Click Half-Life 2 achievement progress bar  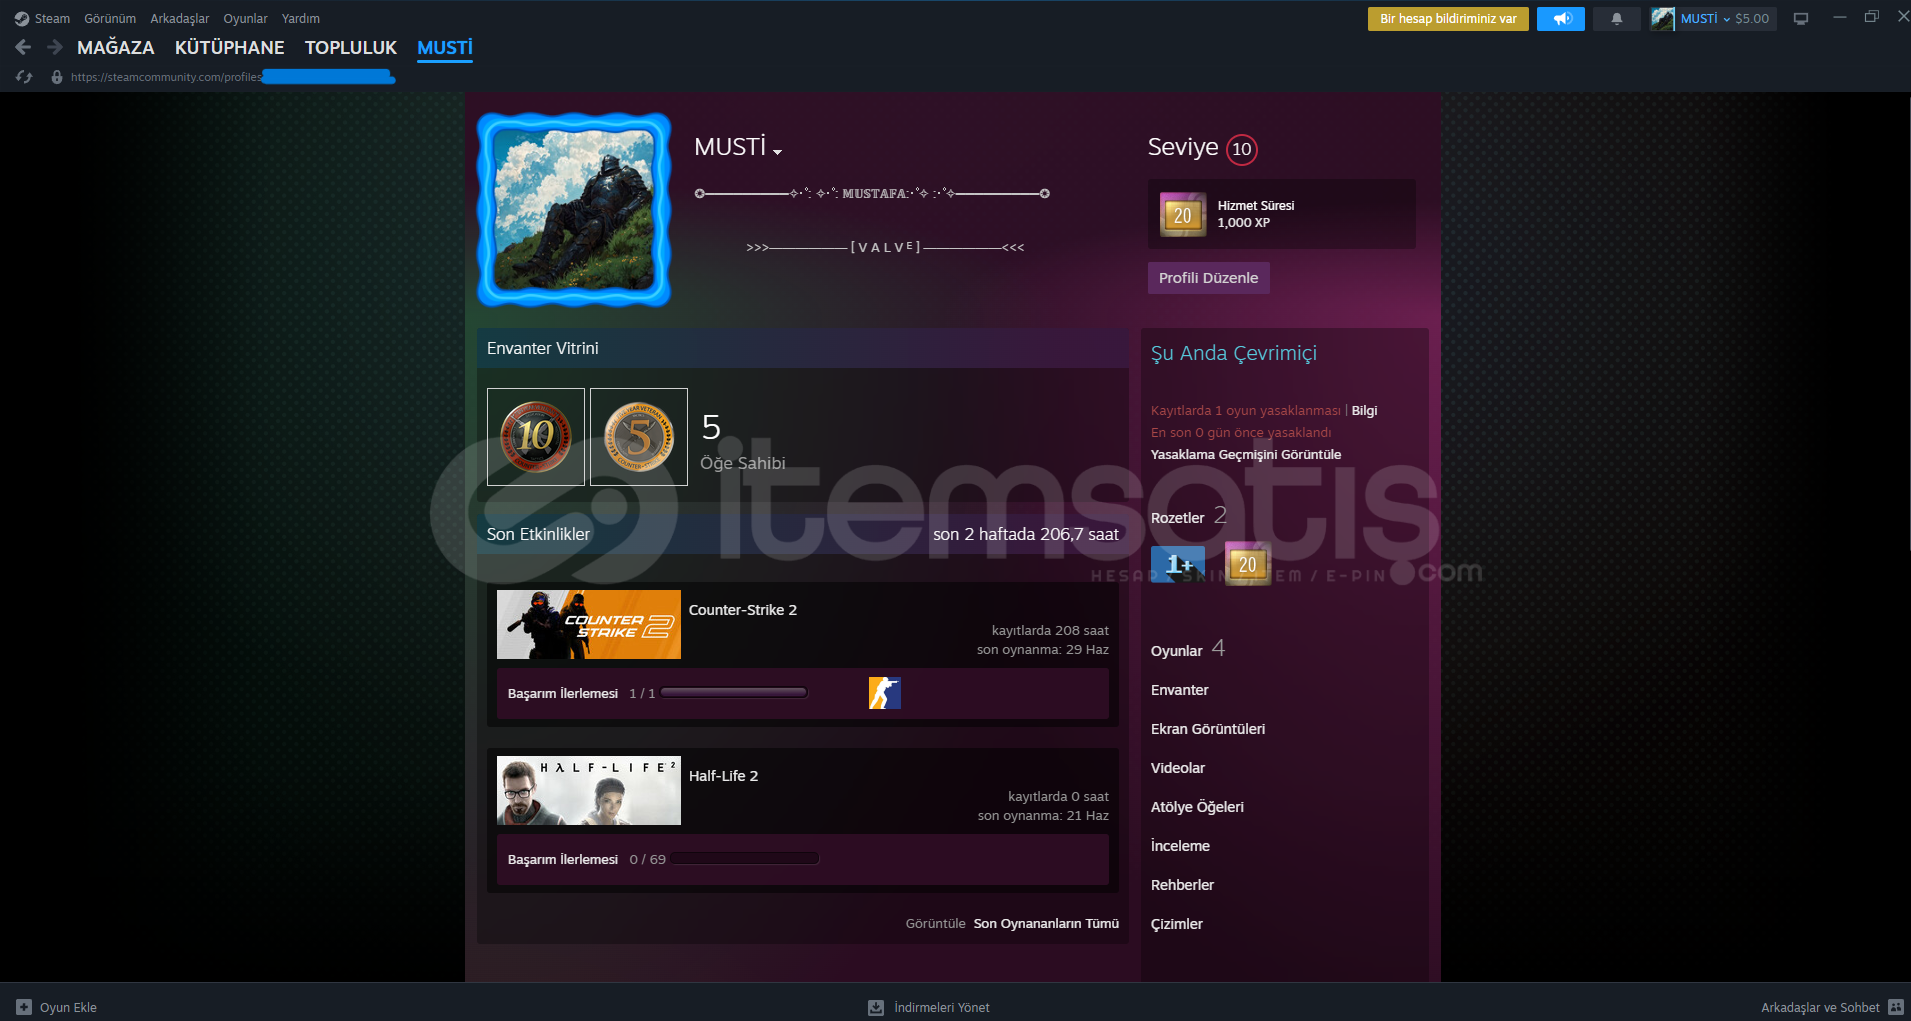click(744, 859)
